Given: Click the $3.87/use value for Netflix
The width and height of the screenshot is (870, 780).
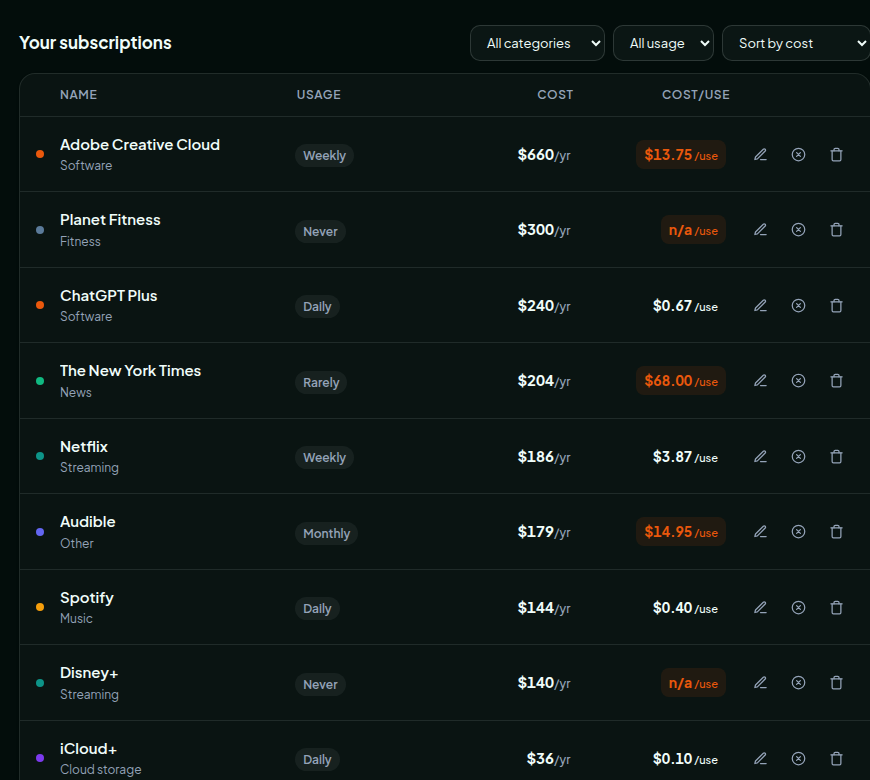Looking at the screenshot, I should [x=685, y=457].
